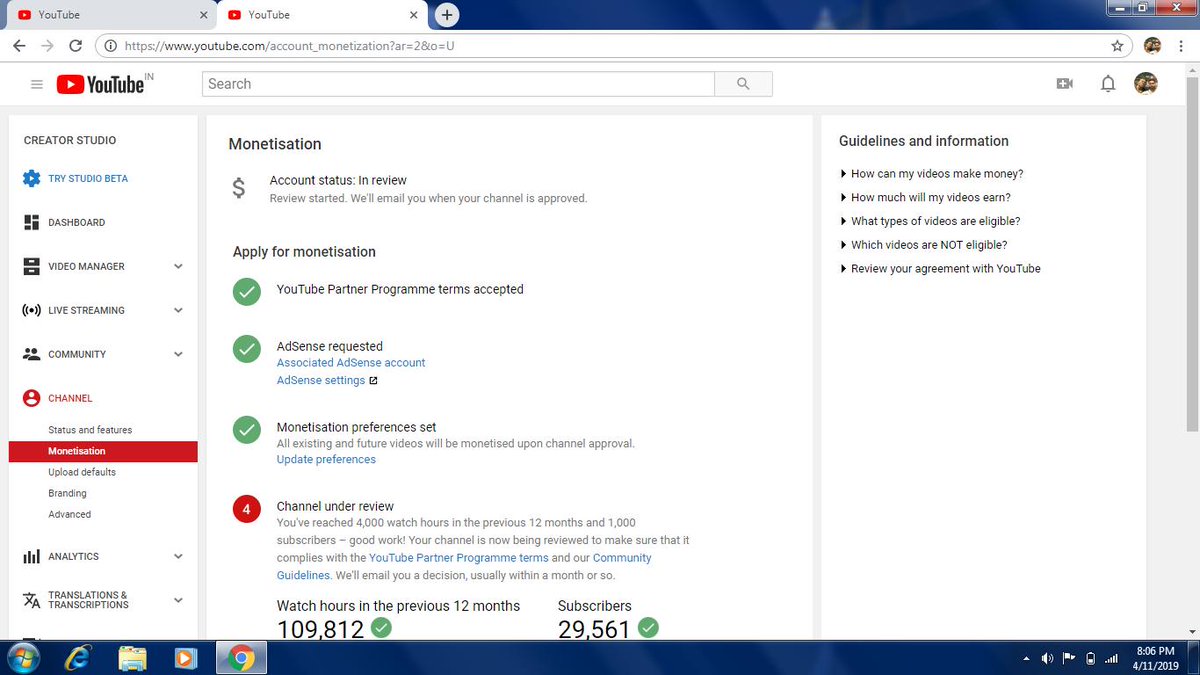Open YouTube Partner Programme terms link
Viewport: 1200px width, 675px height.
pyautogui.click(x=459, y=558)
